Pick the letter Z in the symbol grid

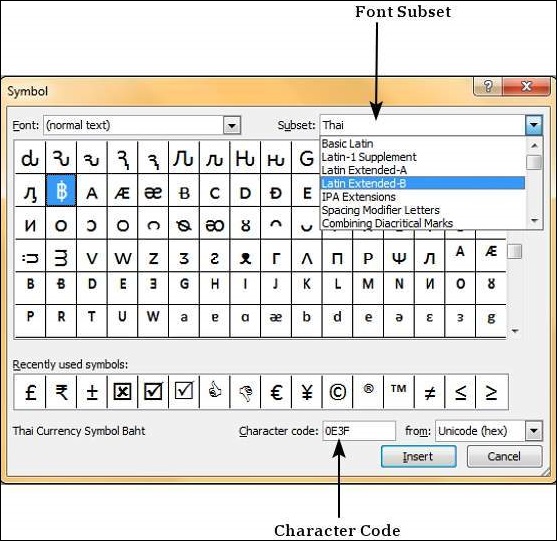click(x=153, y=255)
